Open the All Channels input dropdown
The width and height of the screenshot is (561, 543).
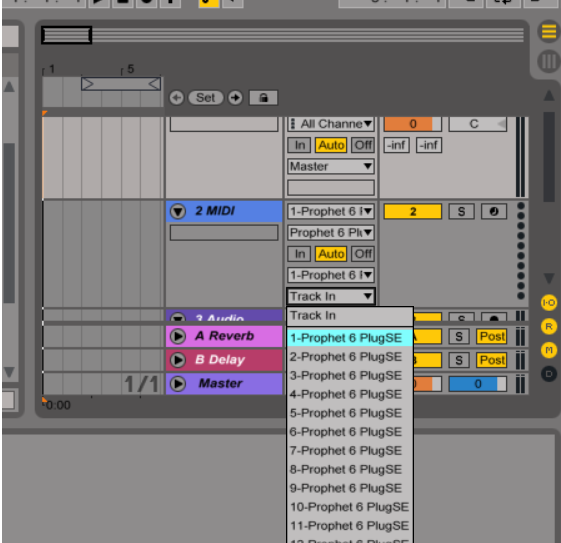331,124
